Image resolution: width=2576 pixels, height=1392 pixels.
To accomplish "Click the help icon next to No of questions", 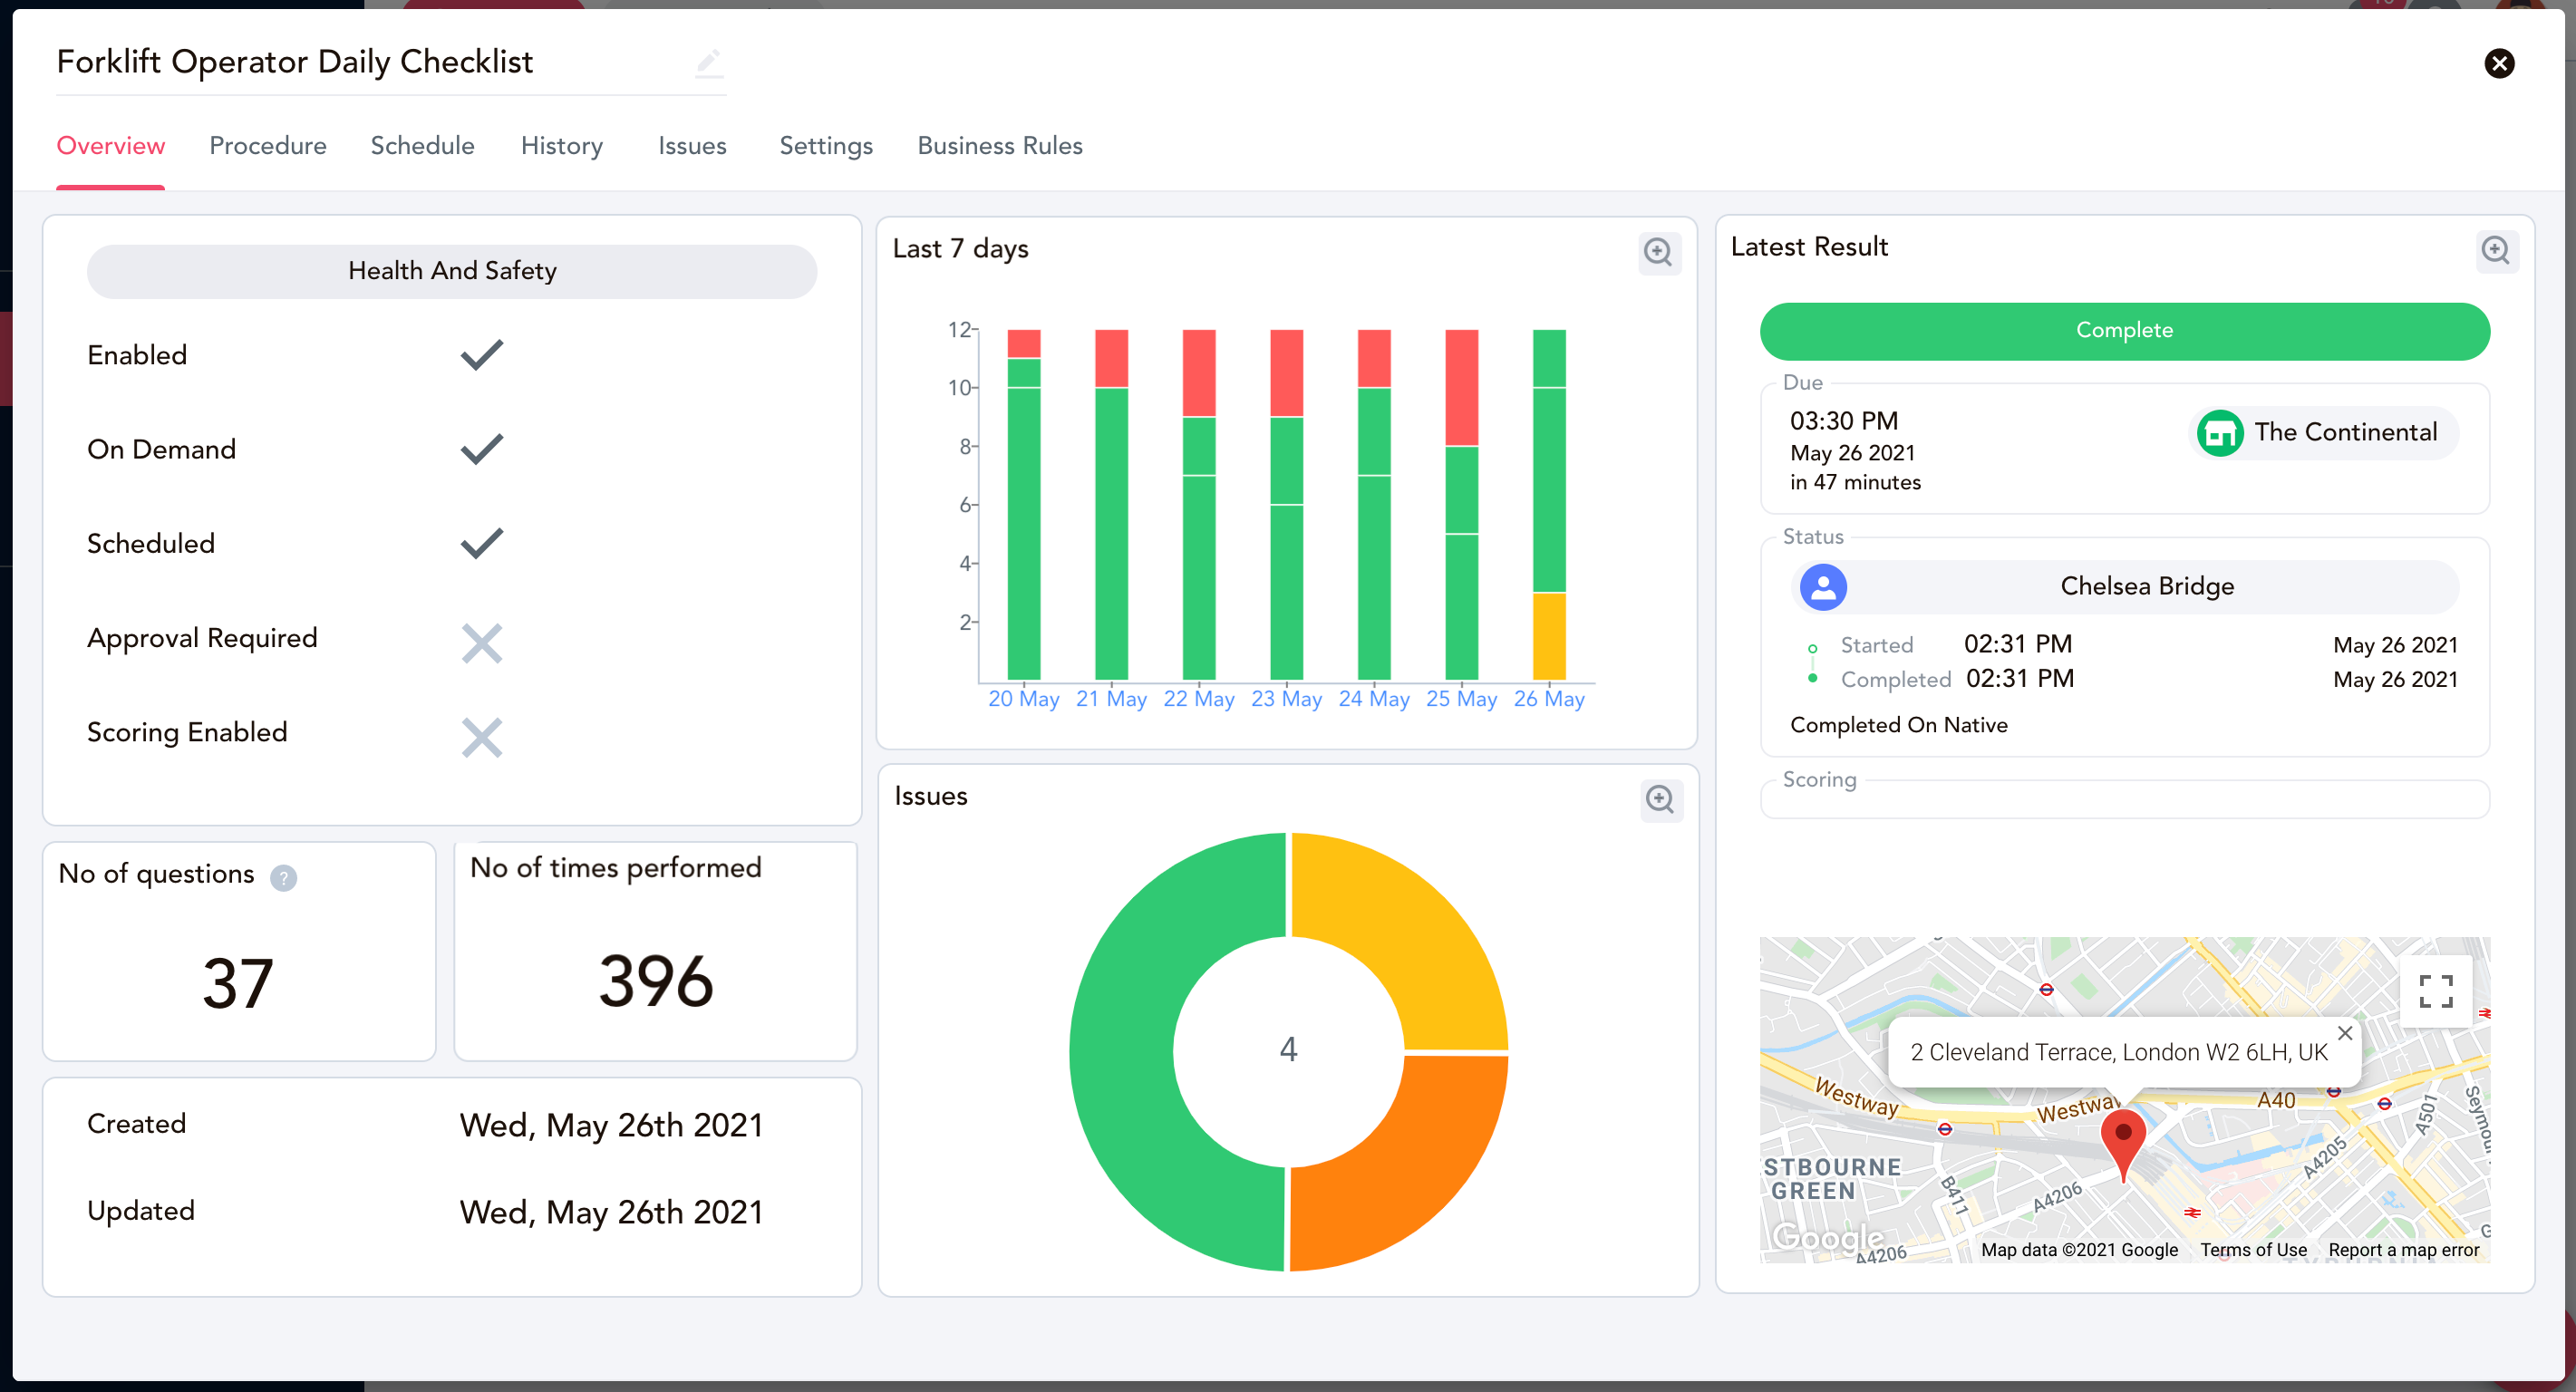I will click(284, 877).
